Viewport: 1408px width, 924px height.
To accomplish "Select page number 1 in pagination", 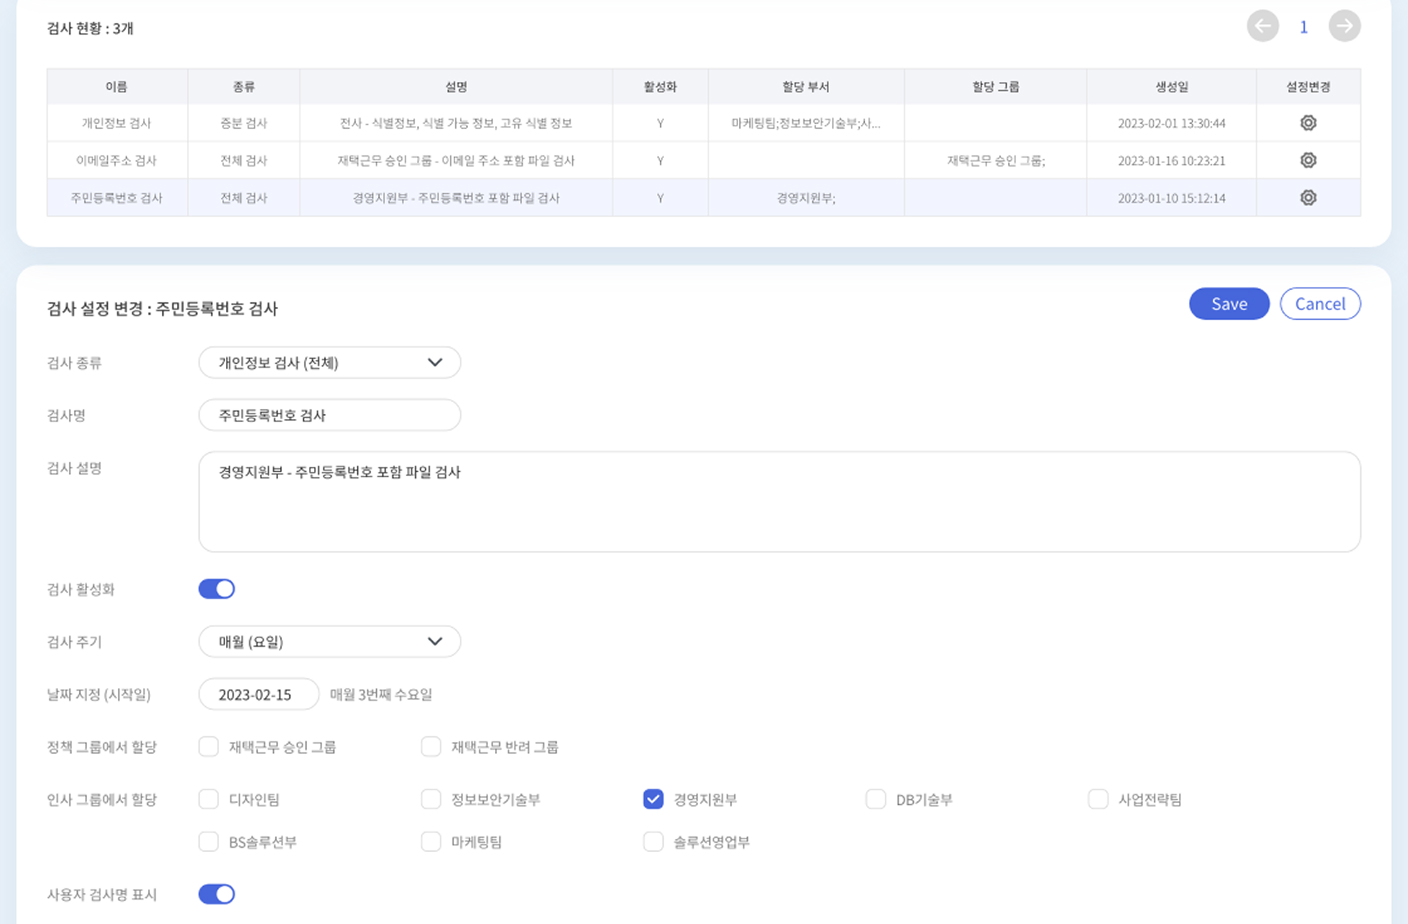I will tap(1303, 27).
